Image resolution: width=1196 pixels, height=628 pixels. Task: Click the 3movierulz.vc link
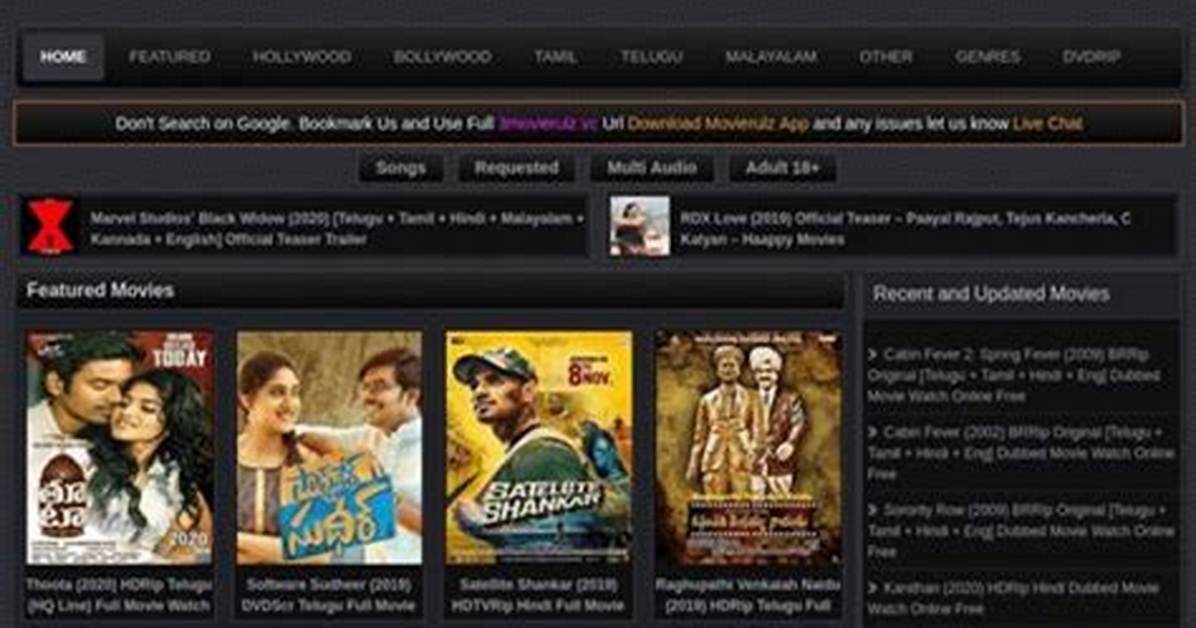547,124
